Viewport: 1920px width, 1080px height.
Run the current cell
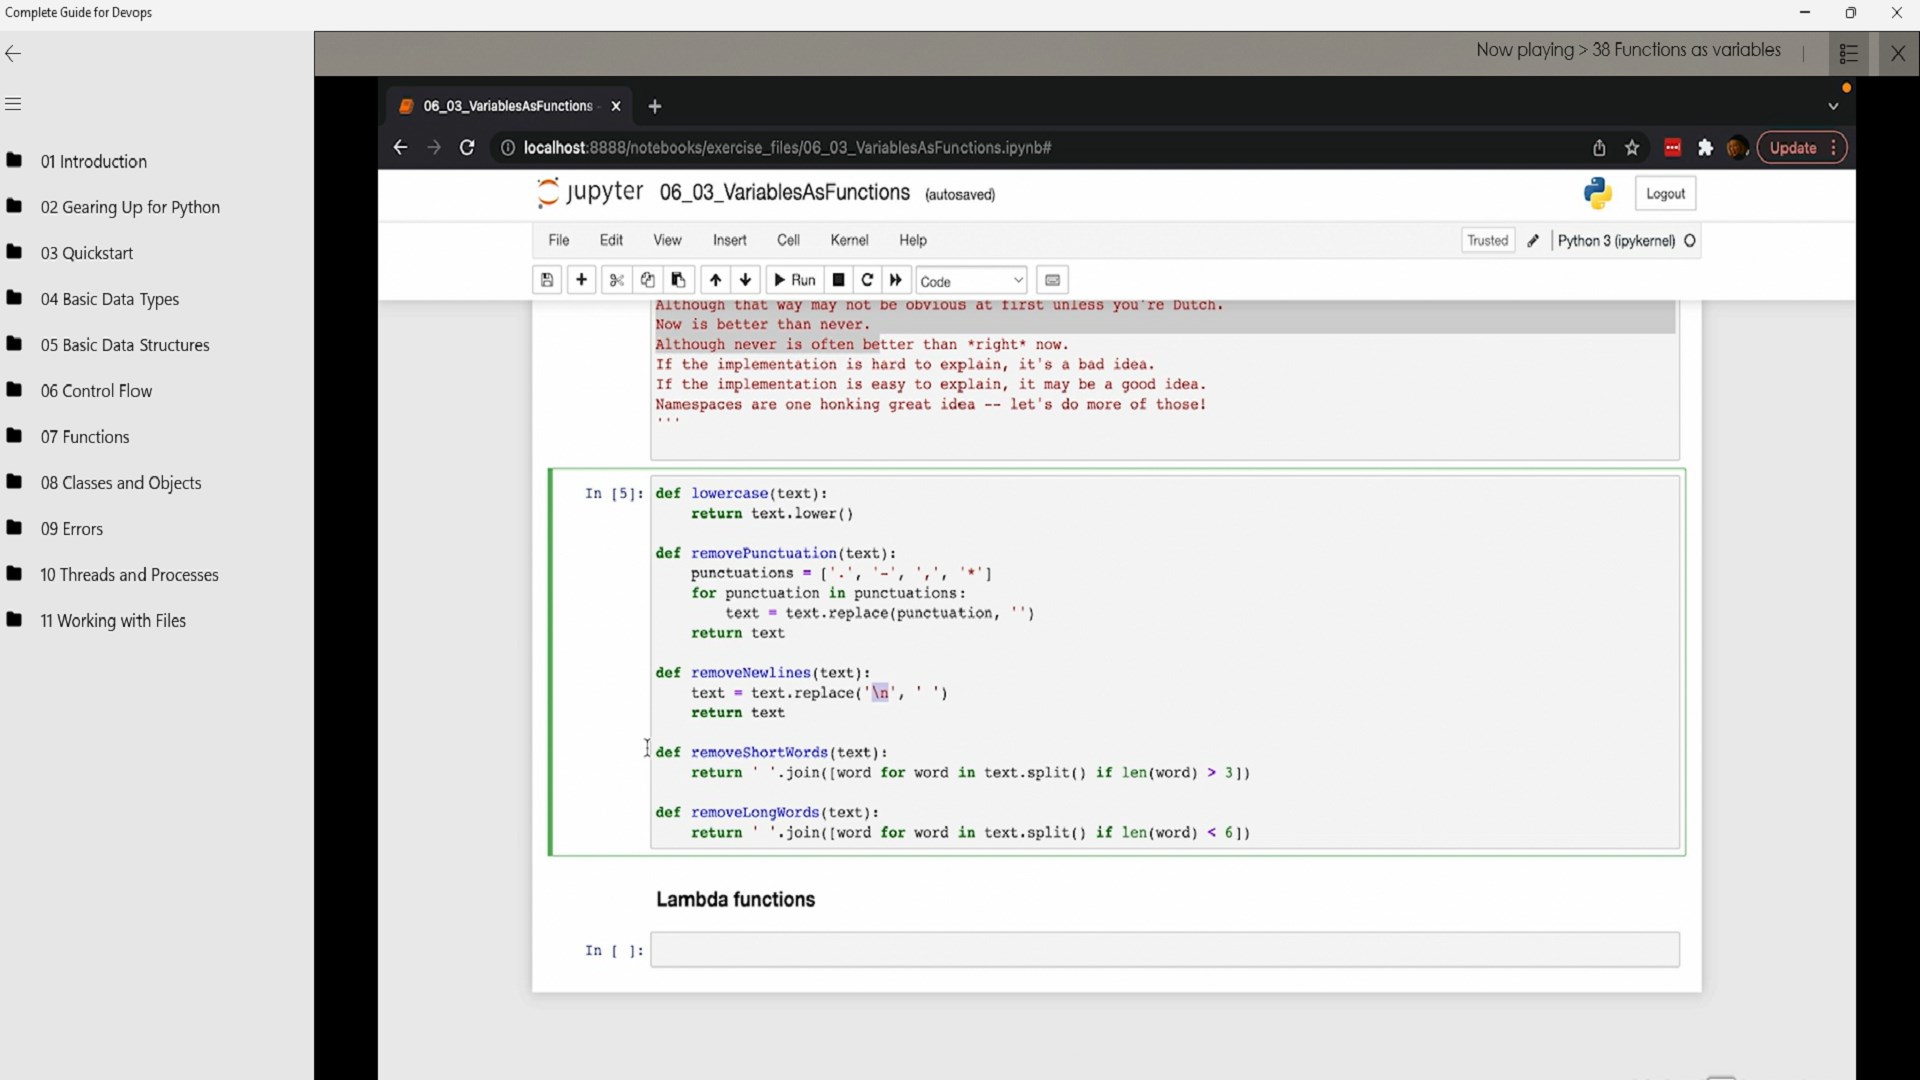click(x=795, y=280)
